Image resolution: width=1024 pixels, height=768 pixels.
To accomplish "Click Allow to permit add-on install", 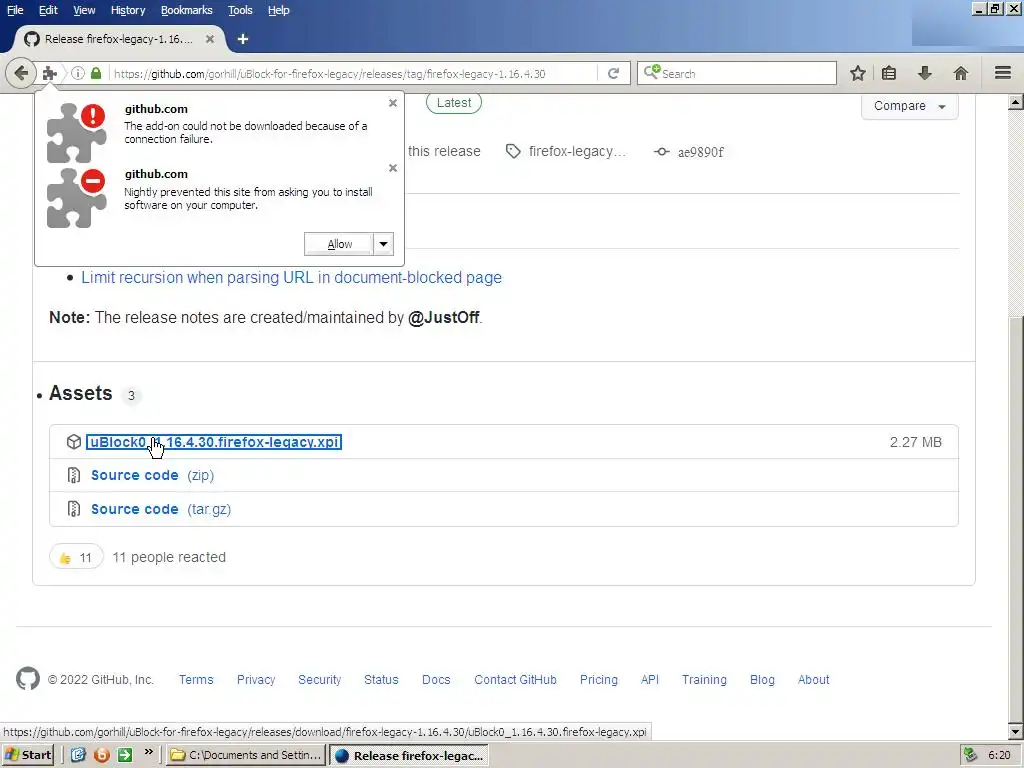I will [339, 244].
